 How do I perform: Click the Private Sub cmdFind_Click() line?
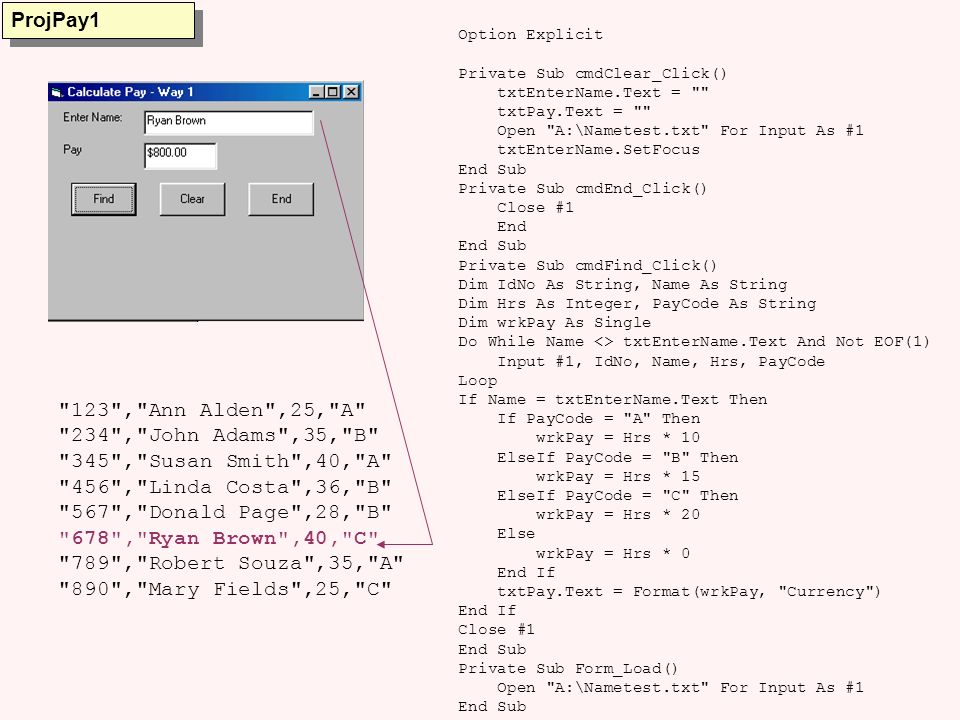(x=587, y=266)
